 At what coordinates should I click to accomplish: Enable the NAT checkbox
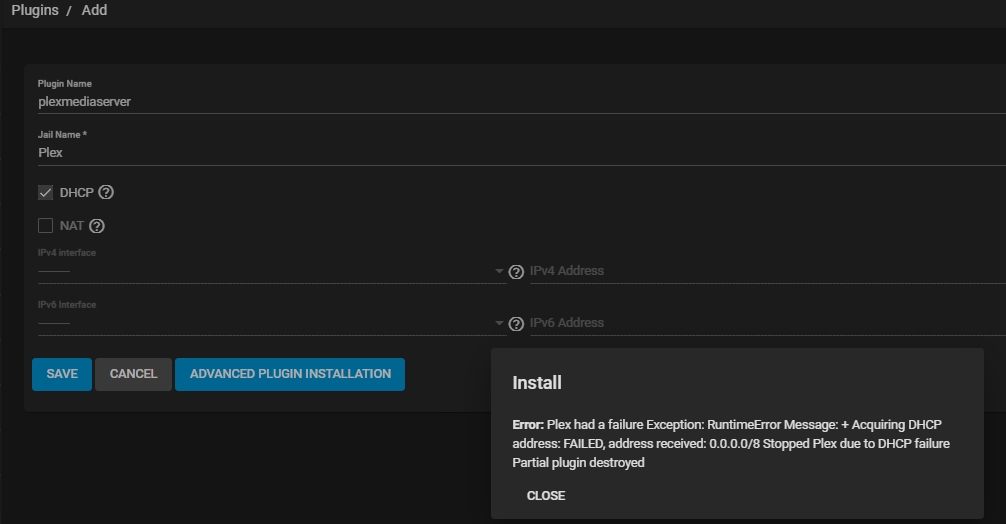45,226
